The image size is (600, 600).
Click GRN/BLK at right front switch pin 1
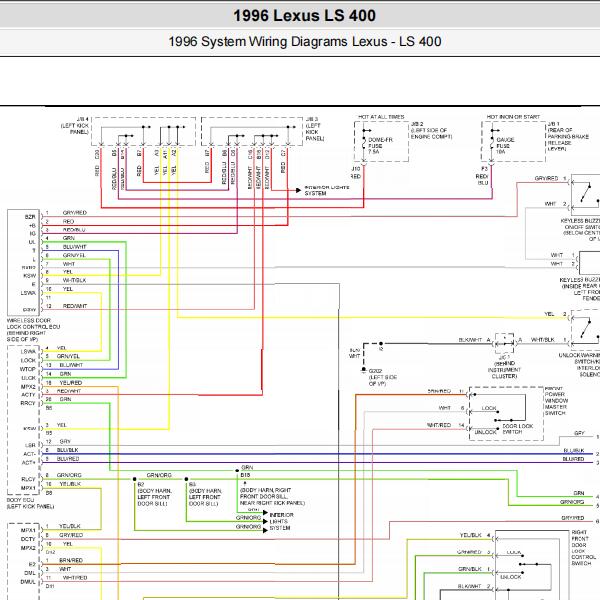click(x=469, y=569)
